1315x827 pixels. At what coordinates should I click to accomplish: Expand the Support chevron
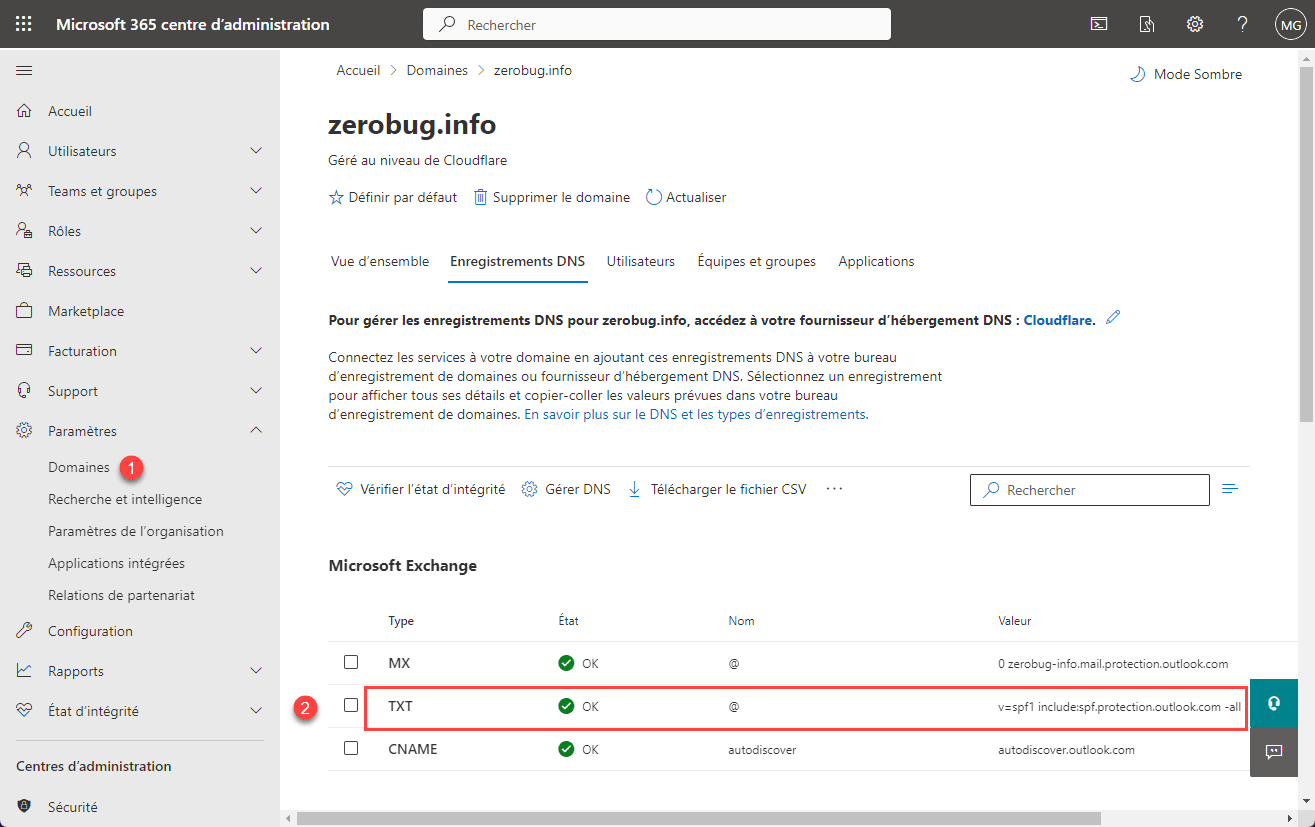point(256,391)
